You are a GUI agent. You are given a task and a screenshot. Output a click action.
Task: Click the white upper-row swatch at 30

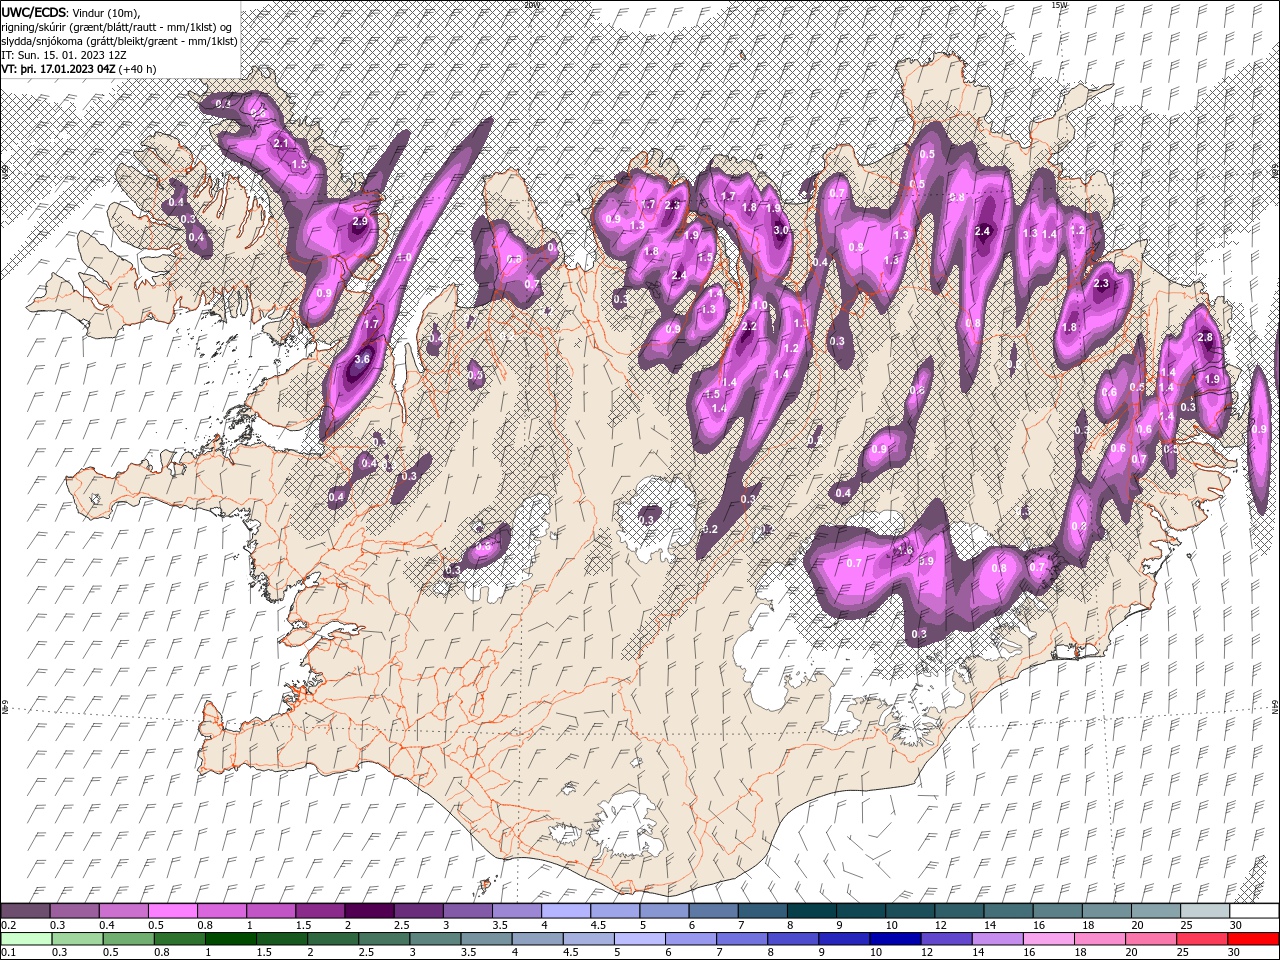[x=1254, y=911]
